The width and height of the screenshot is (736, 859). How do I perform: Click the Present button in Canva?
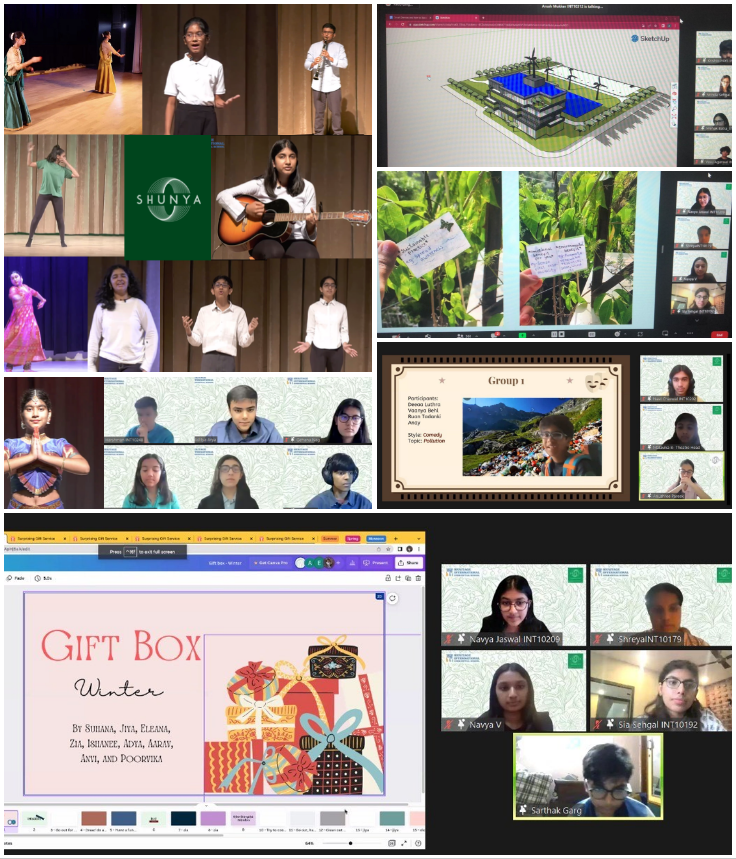point(378,563)
